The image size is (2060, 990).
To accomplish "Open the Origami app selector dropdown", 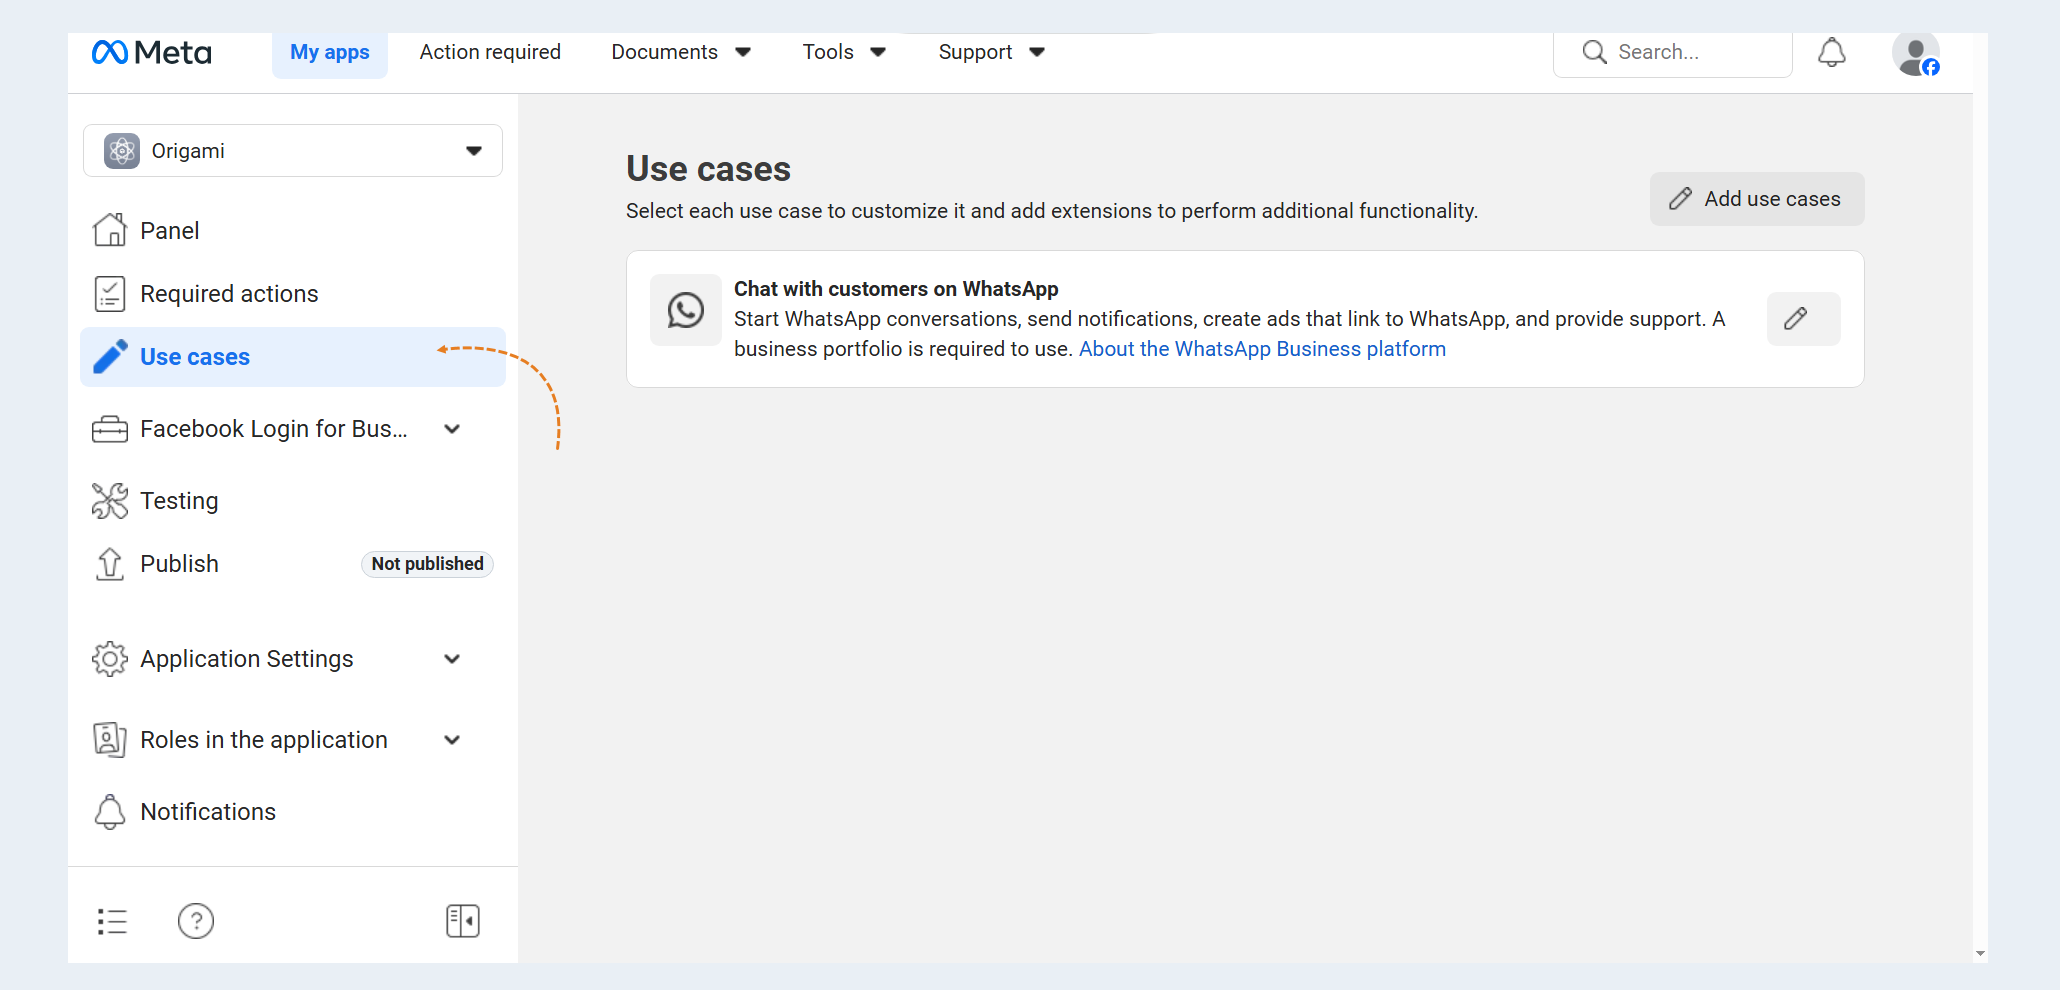I will click(293, 151).
